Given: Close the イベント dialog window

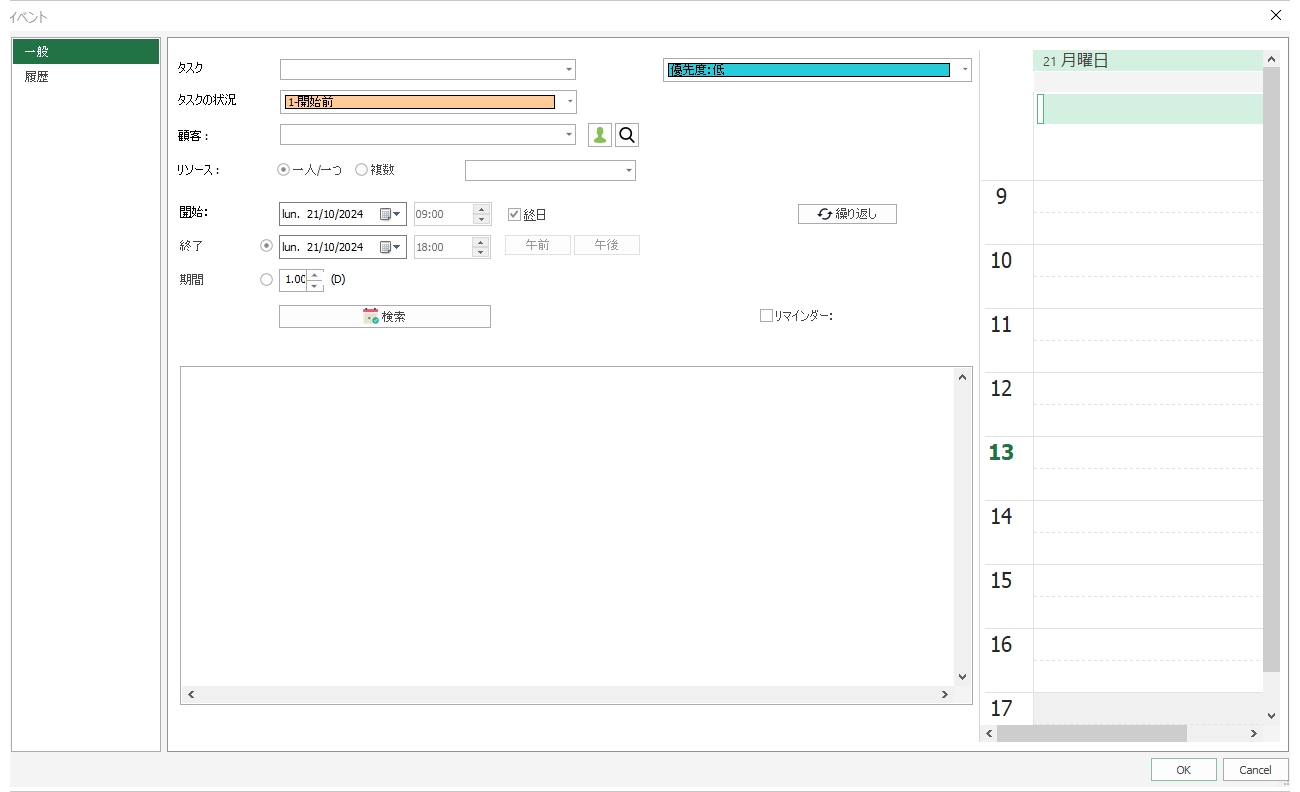Looking at the screenshot, I should pyautogui.click(x=1275, y=15).
